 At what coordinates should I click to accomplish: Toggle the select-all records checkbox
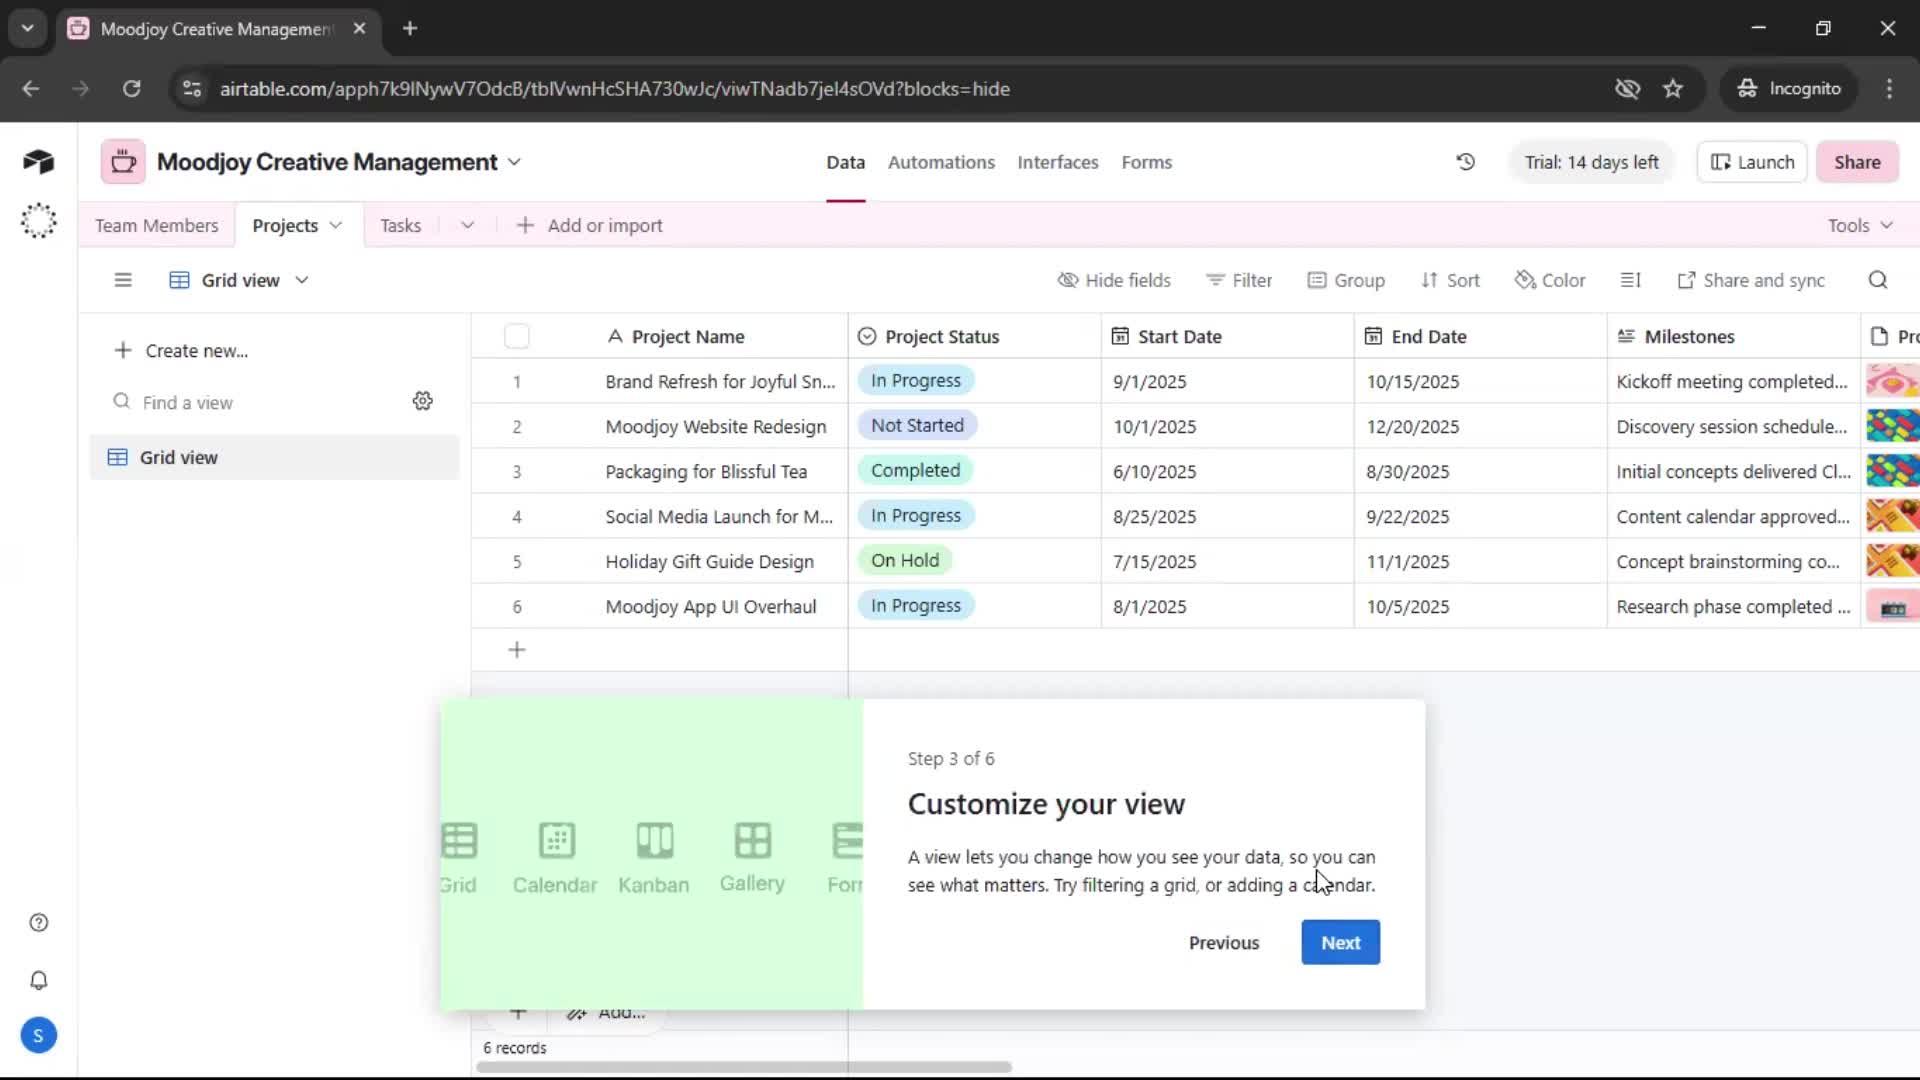pos(517,337)
